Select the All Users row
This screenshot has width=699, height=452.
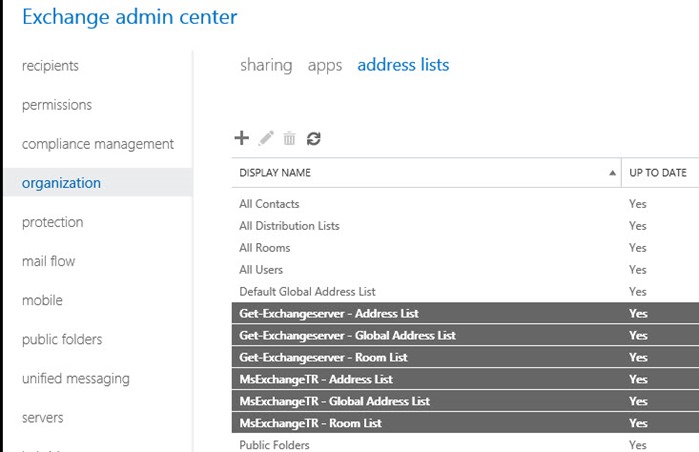(465, 270)
